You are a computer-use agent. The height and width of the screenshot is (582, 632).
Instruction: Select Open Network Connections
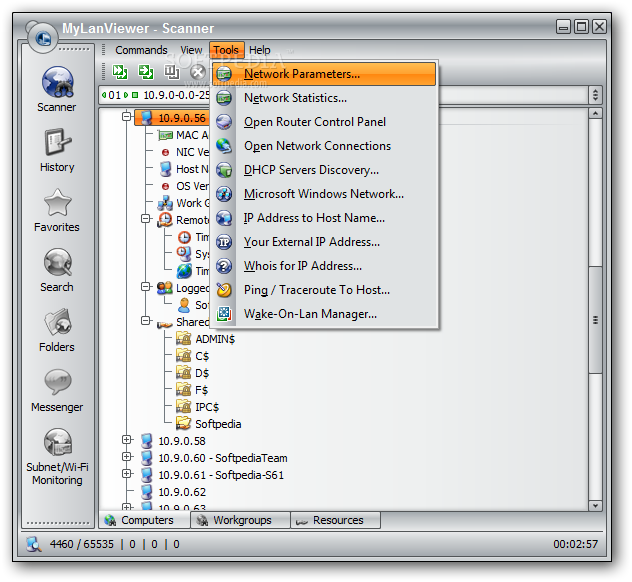pos(324,146)
